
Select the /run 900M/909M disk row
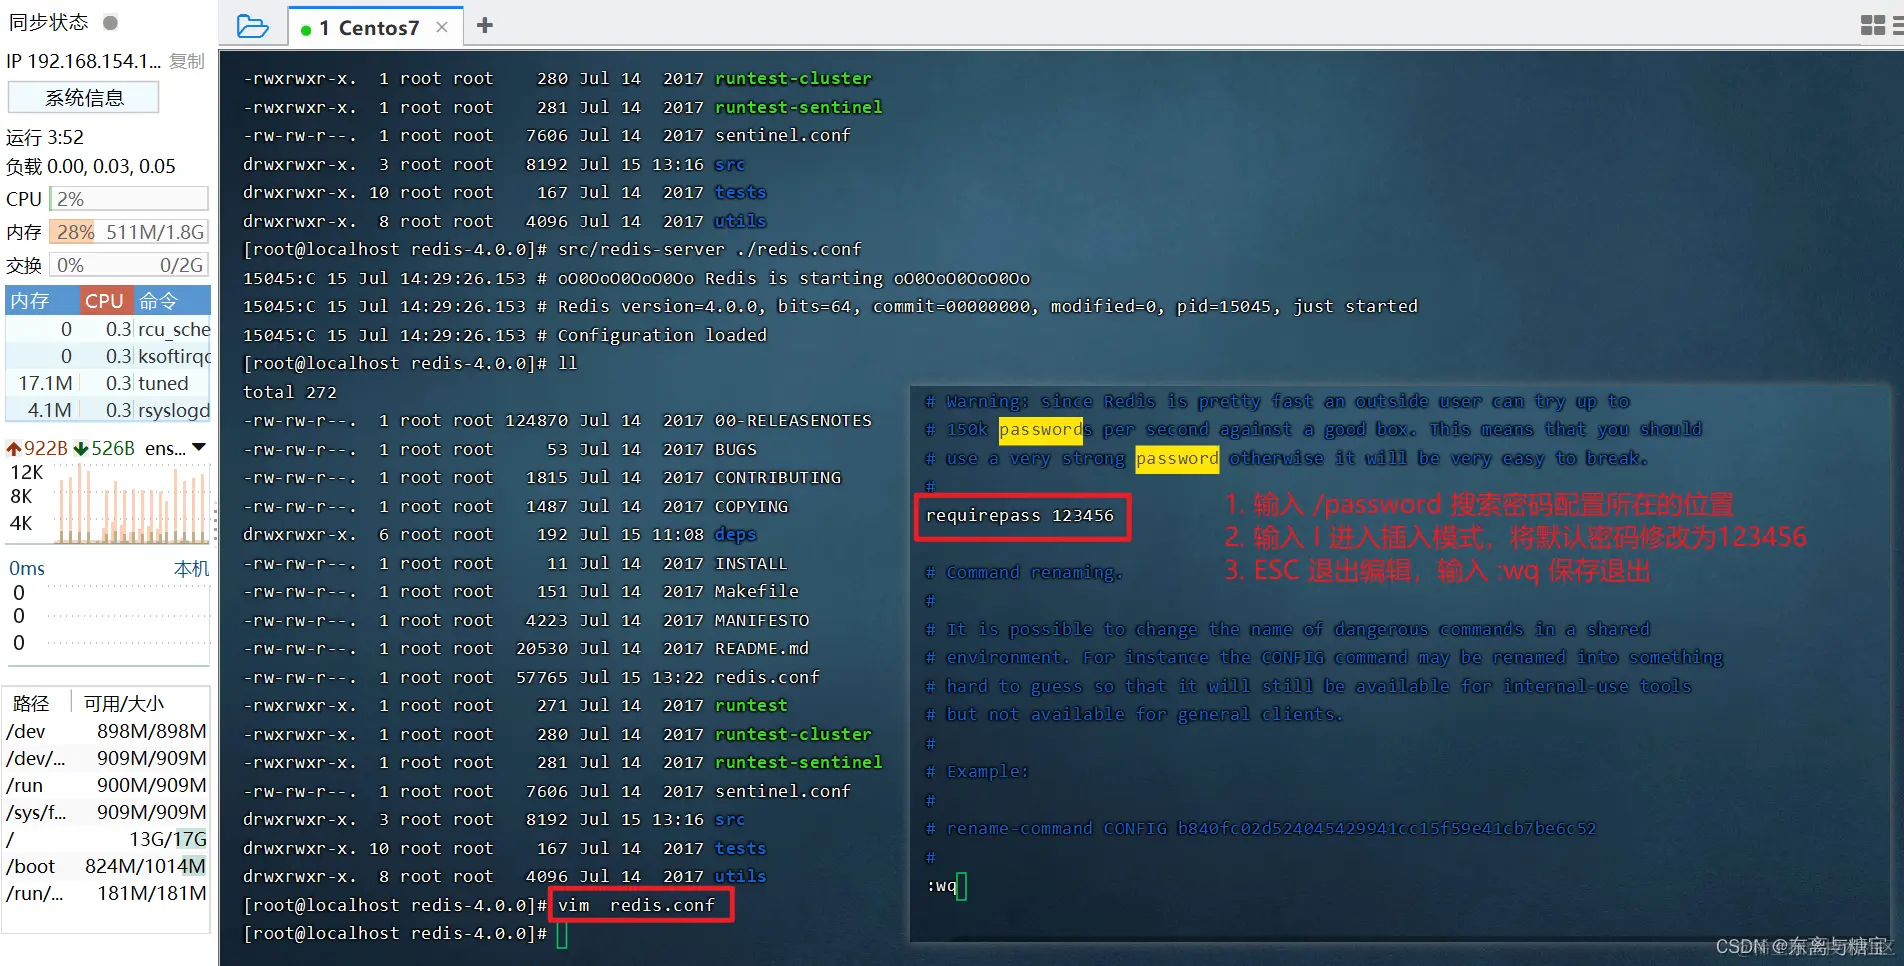click(106, 785)
